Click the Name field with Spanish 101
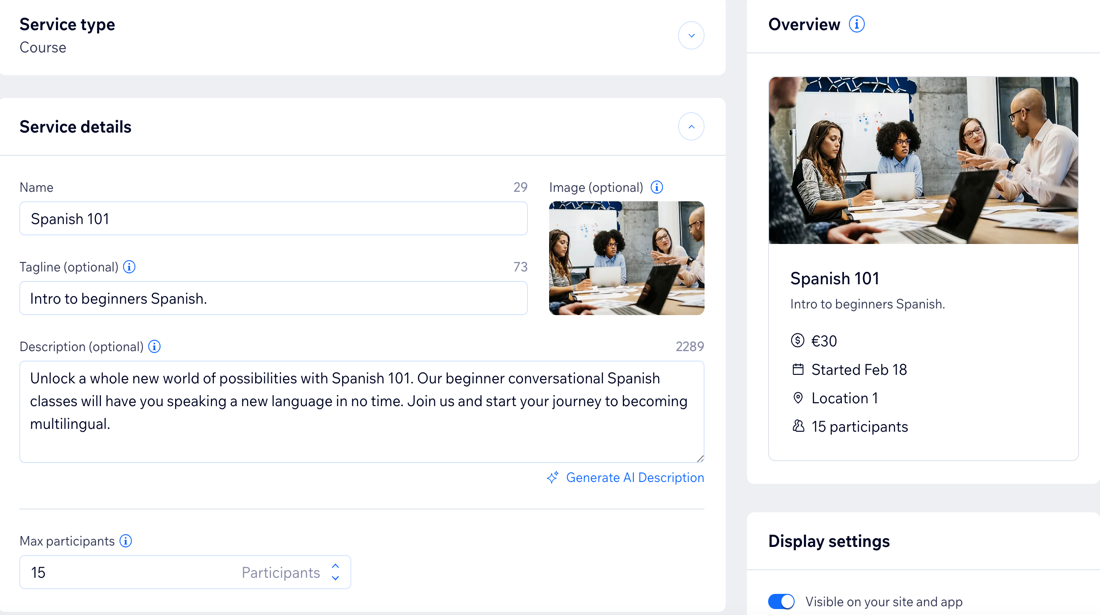Image resolution: width=1100 pixels, height=615 pixels. [273, 219]
